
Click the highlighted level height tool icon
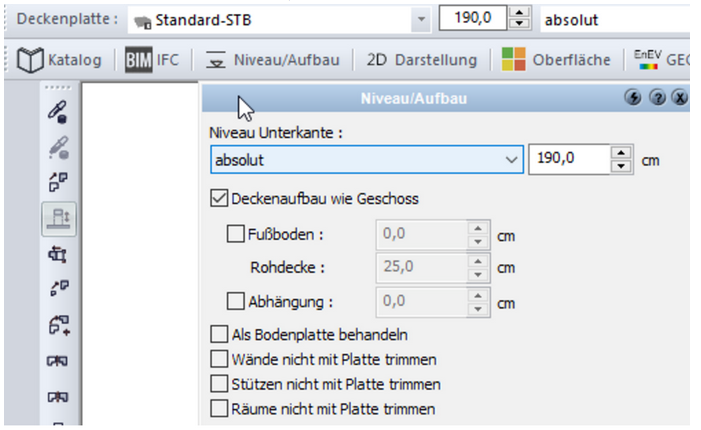click(x=57, y=218)
